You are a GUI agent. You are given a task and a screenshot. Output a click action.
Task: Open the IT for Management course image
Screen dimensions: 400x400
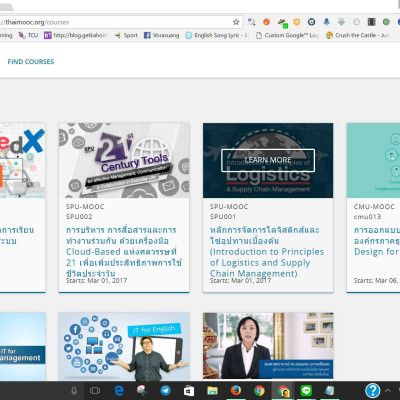23,347
